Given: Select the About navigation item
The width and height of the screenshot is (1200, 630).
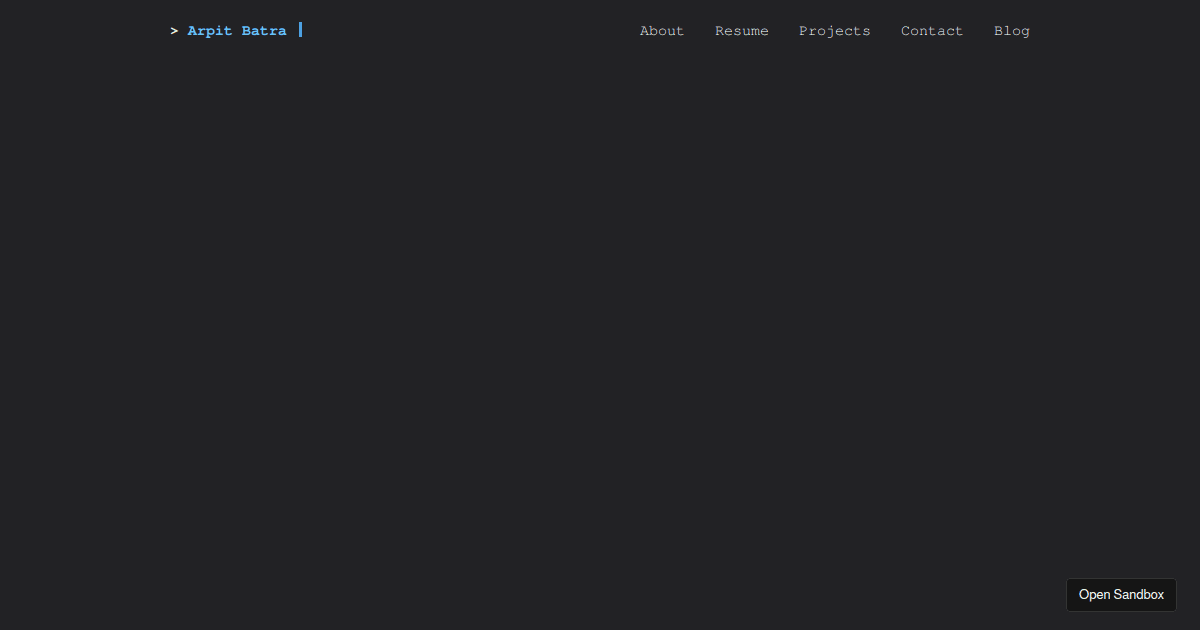Looking at the screenshot, I should click(661, 31).
